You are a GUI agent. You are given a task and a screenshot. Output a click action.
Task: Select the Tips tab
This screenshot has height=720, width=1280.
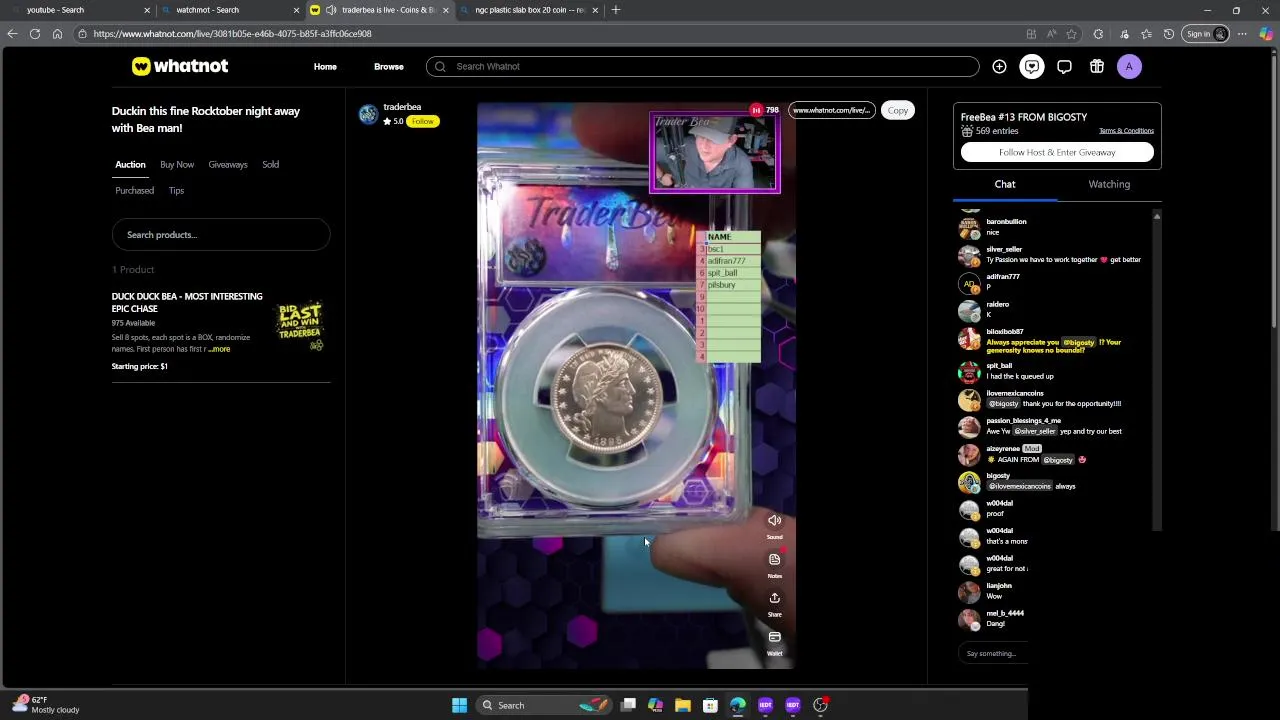click(176, 190)
